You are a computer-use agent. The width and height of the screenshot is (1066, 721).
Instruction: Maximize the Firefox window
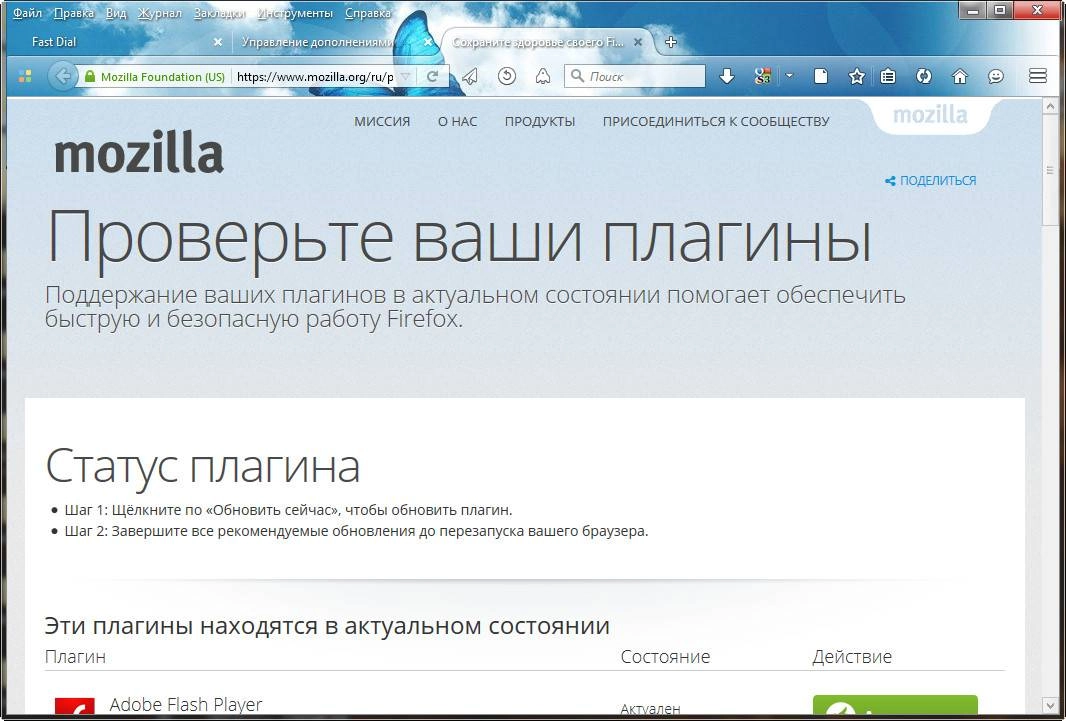click(x=1000, y=11)
